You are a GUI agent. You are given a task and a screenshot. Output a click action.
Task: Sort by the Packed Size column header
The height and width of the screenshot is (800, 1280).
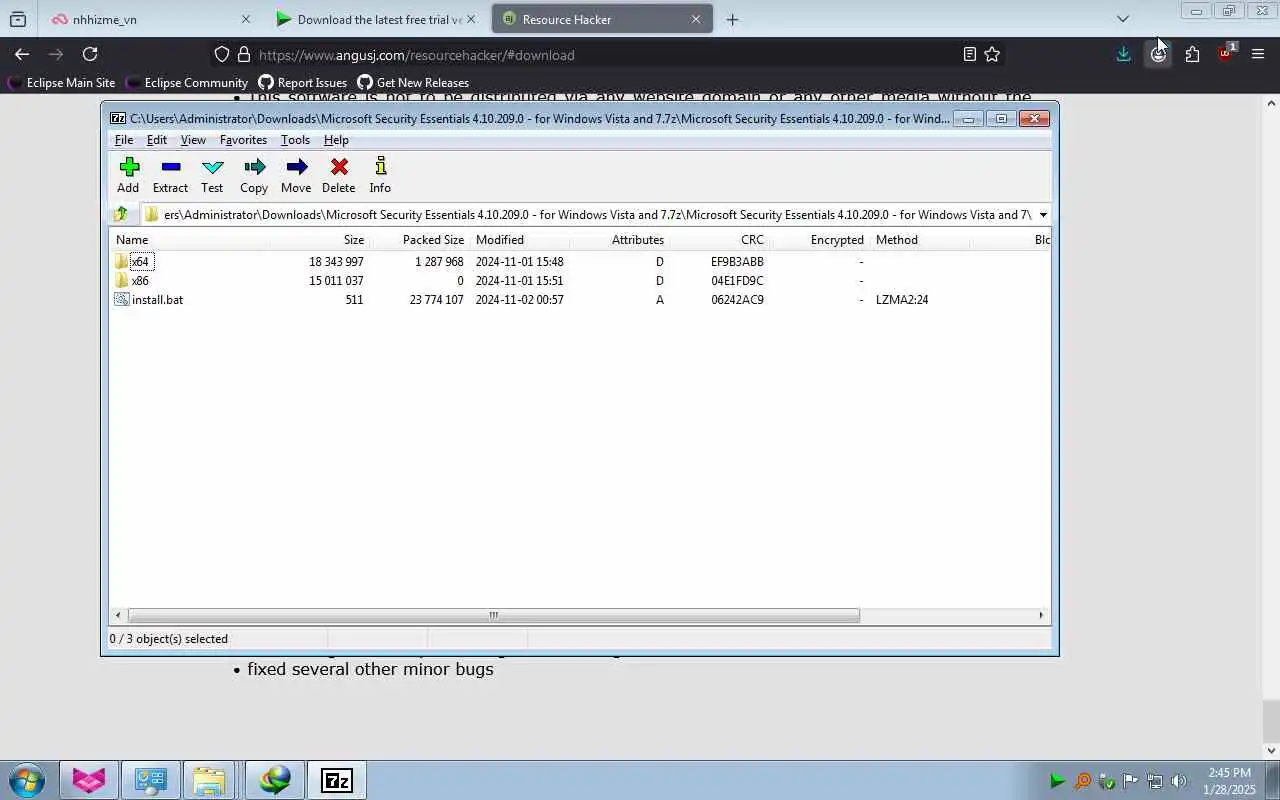[x=419, y=240]
